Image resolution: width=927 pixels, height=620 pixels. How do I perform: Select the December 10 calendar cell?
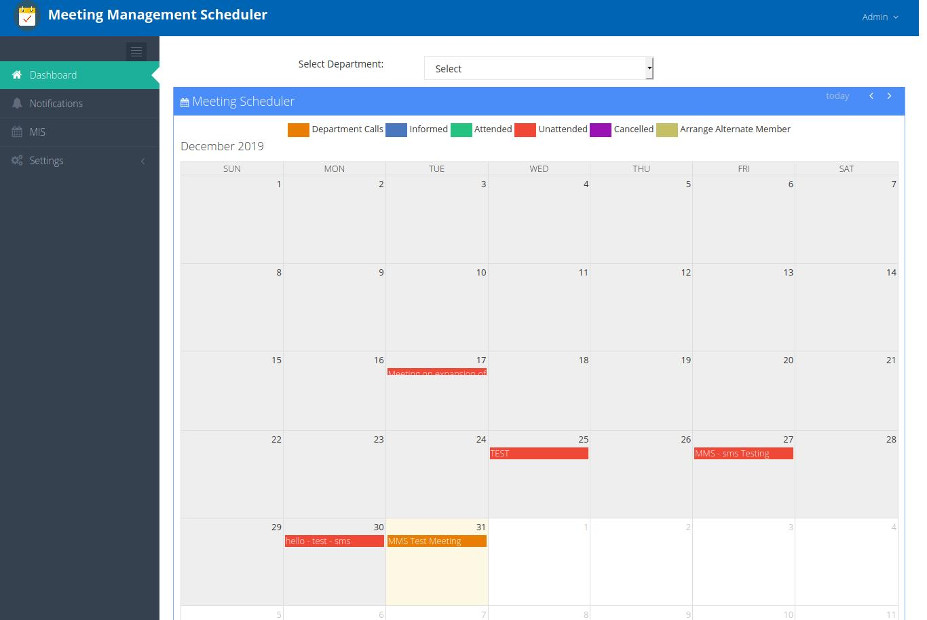[x=436, y=310]
